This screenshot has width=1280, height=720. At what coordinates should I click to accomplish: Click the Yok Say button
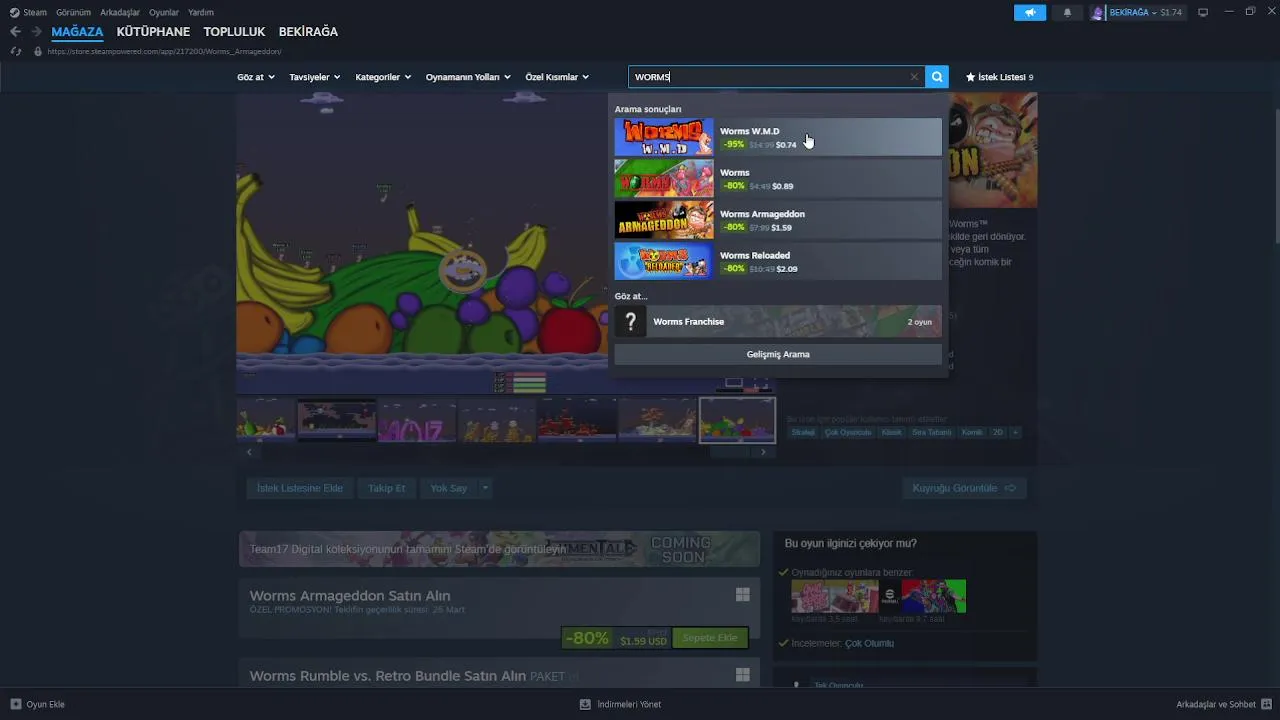(x=449, y=488)
